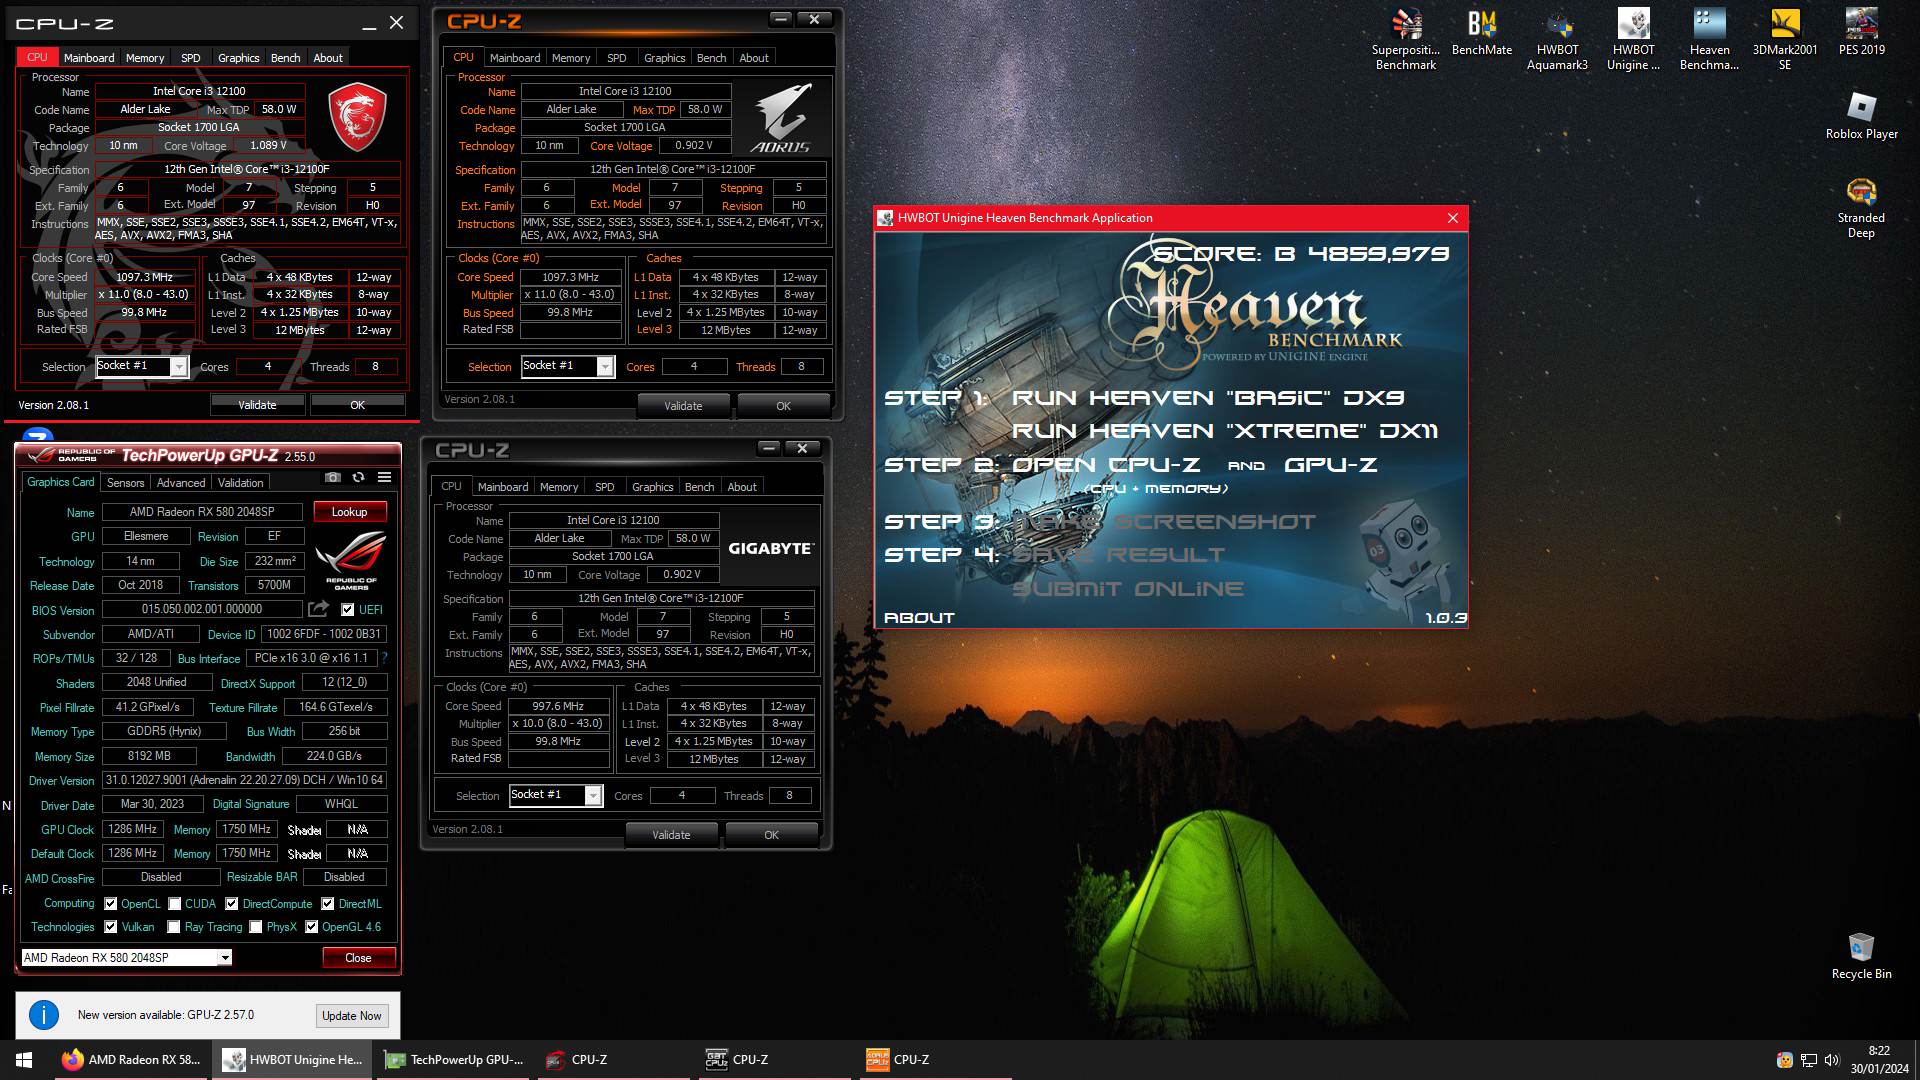Expand AMD Radeon RX 580 2048SP GPU selector
This screenshot has width=1920, height=1080.
tap(225, 958)
